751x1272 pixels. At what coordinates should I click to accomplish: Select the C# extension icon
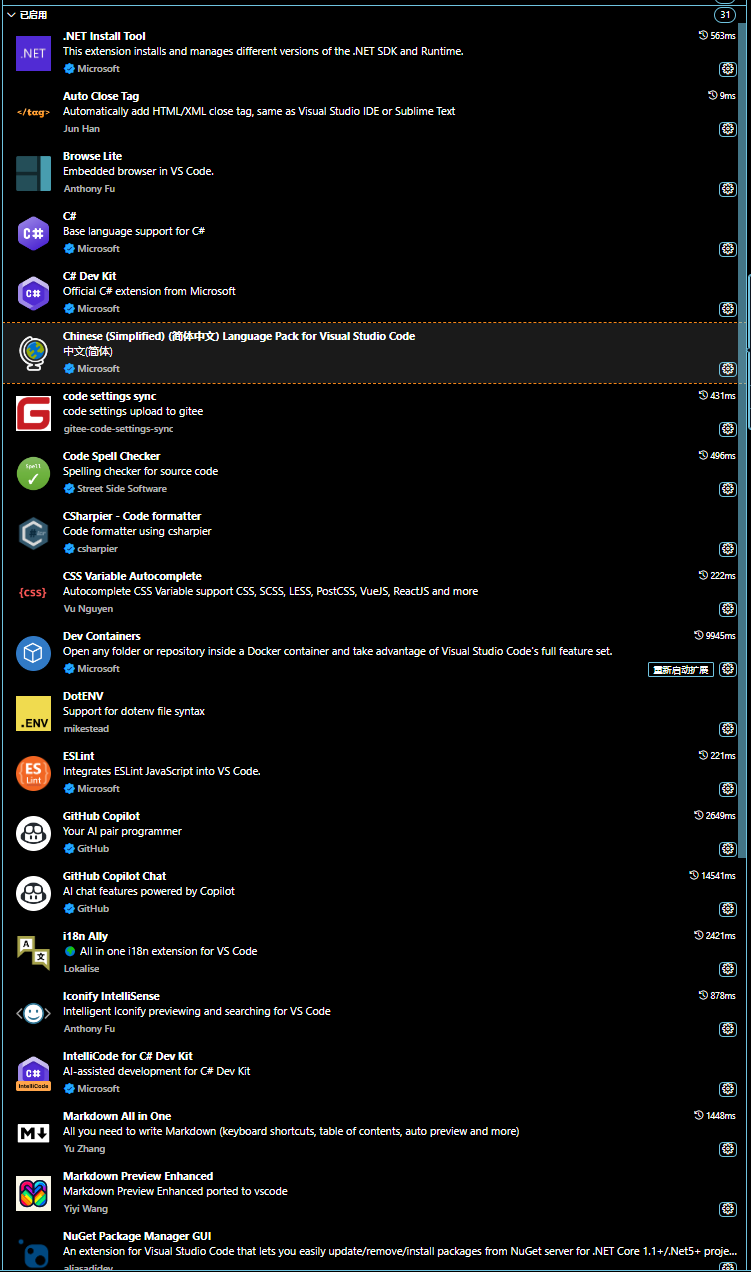[33, 233]
